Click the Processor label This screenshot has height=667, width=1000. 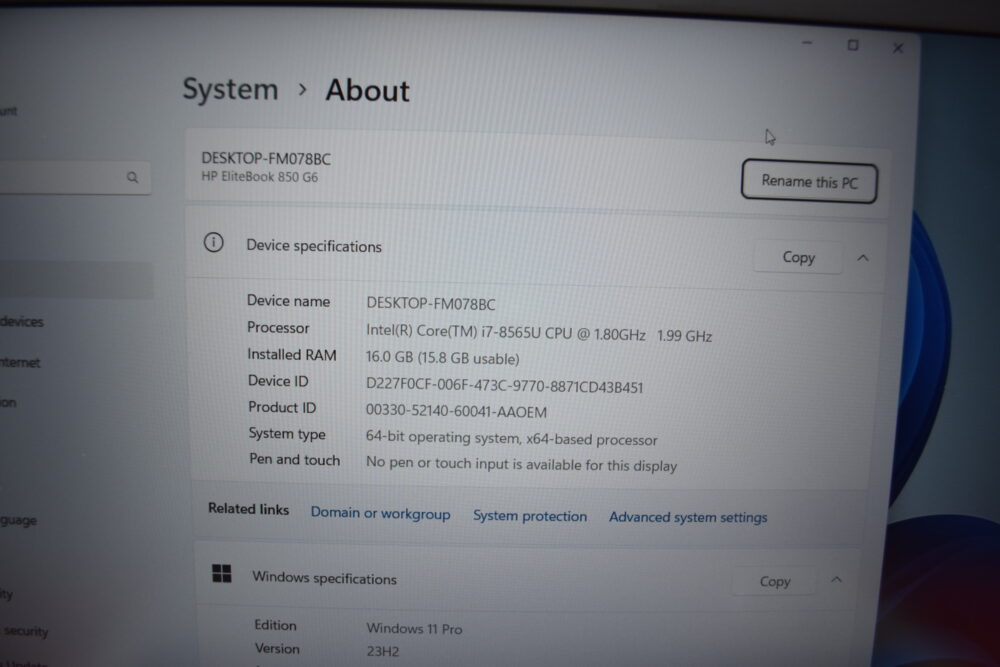click(x=277, y=328)
